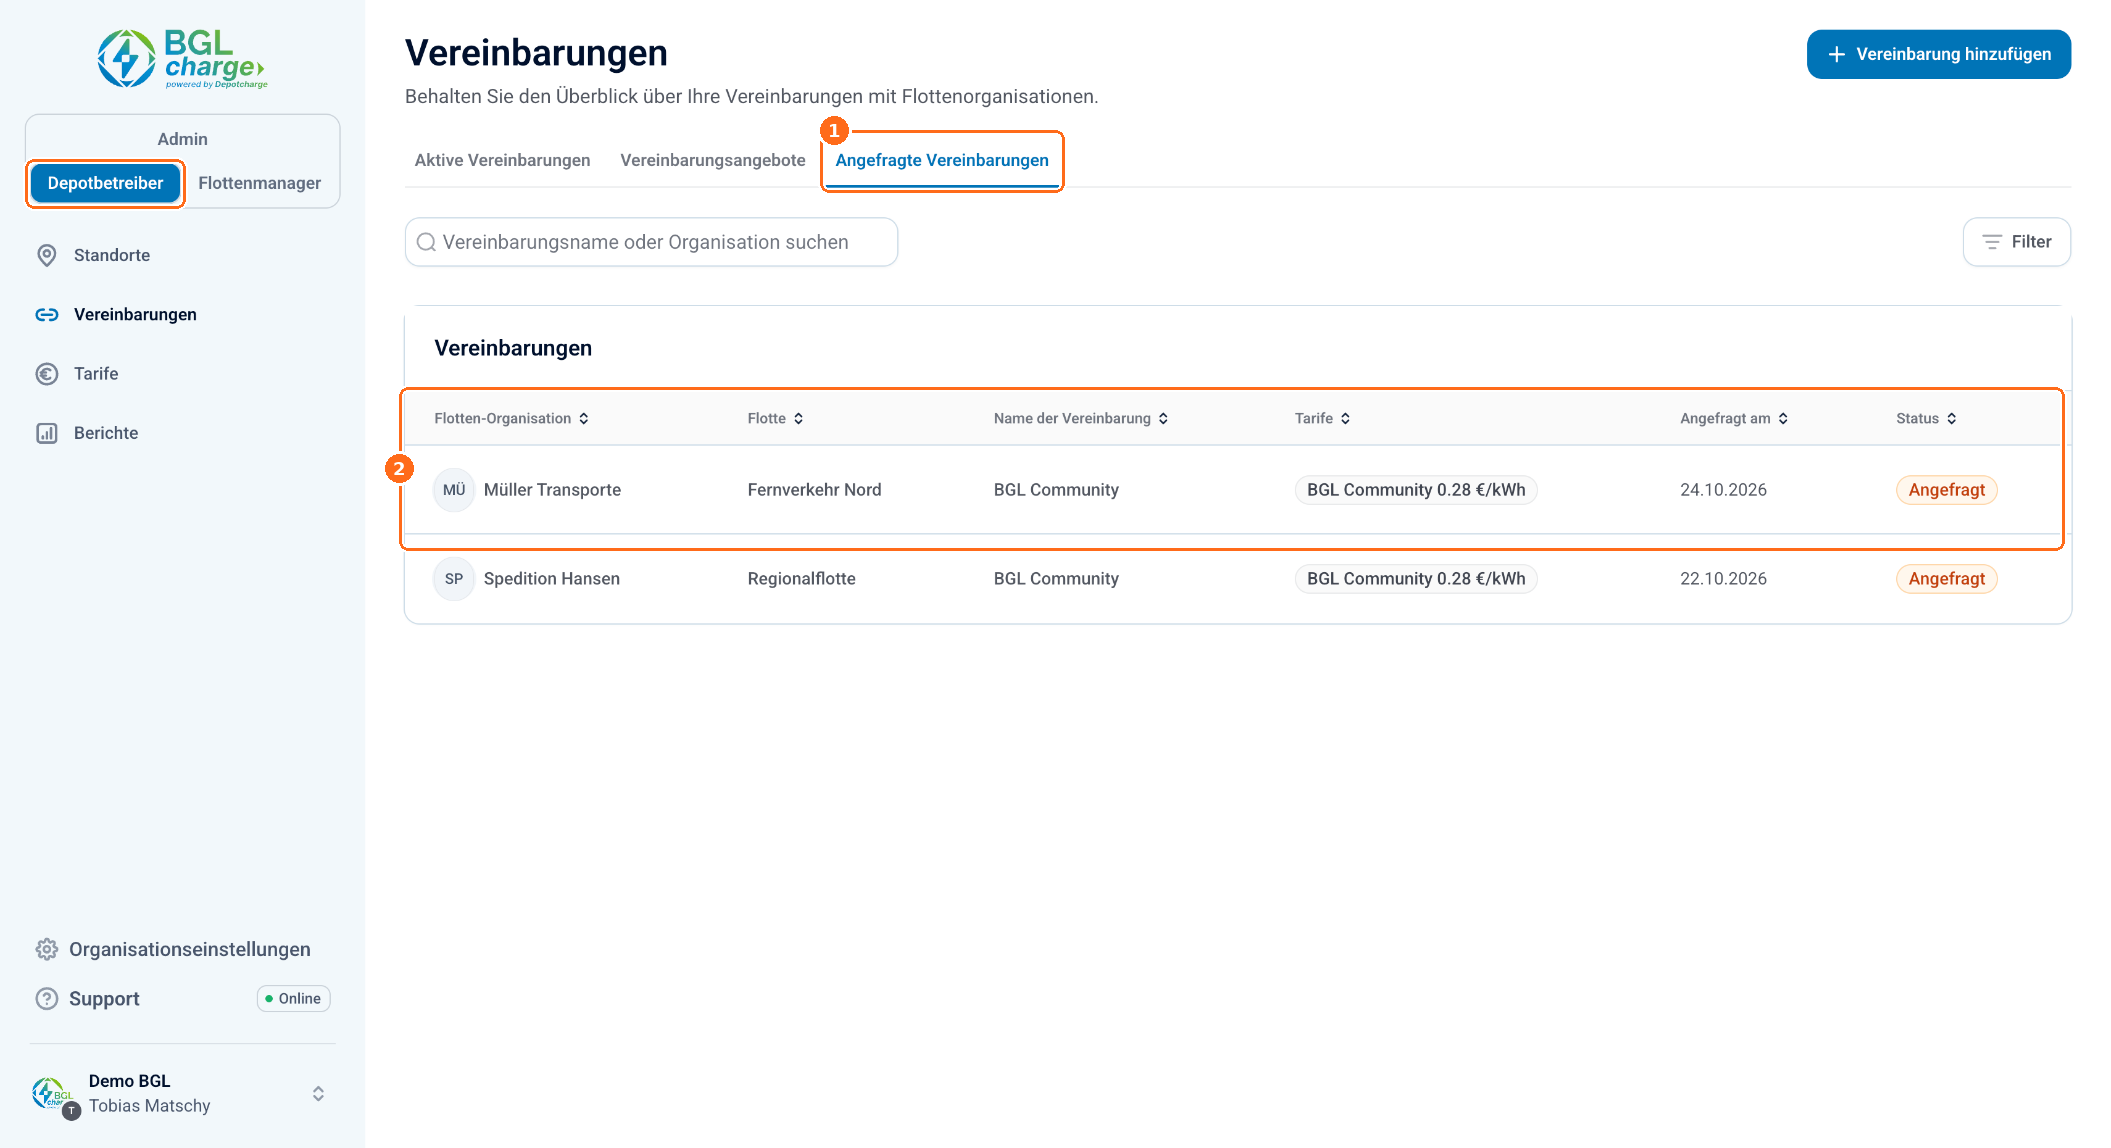Click the Support question mark icon

point(47,999)
